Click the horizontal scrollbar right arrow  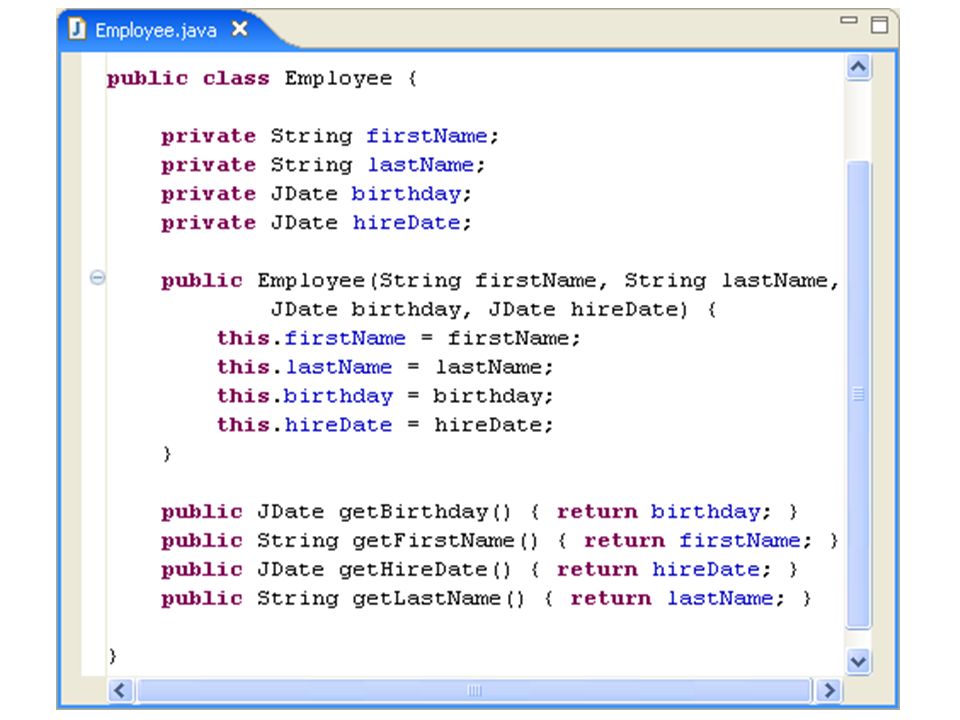829,691
